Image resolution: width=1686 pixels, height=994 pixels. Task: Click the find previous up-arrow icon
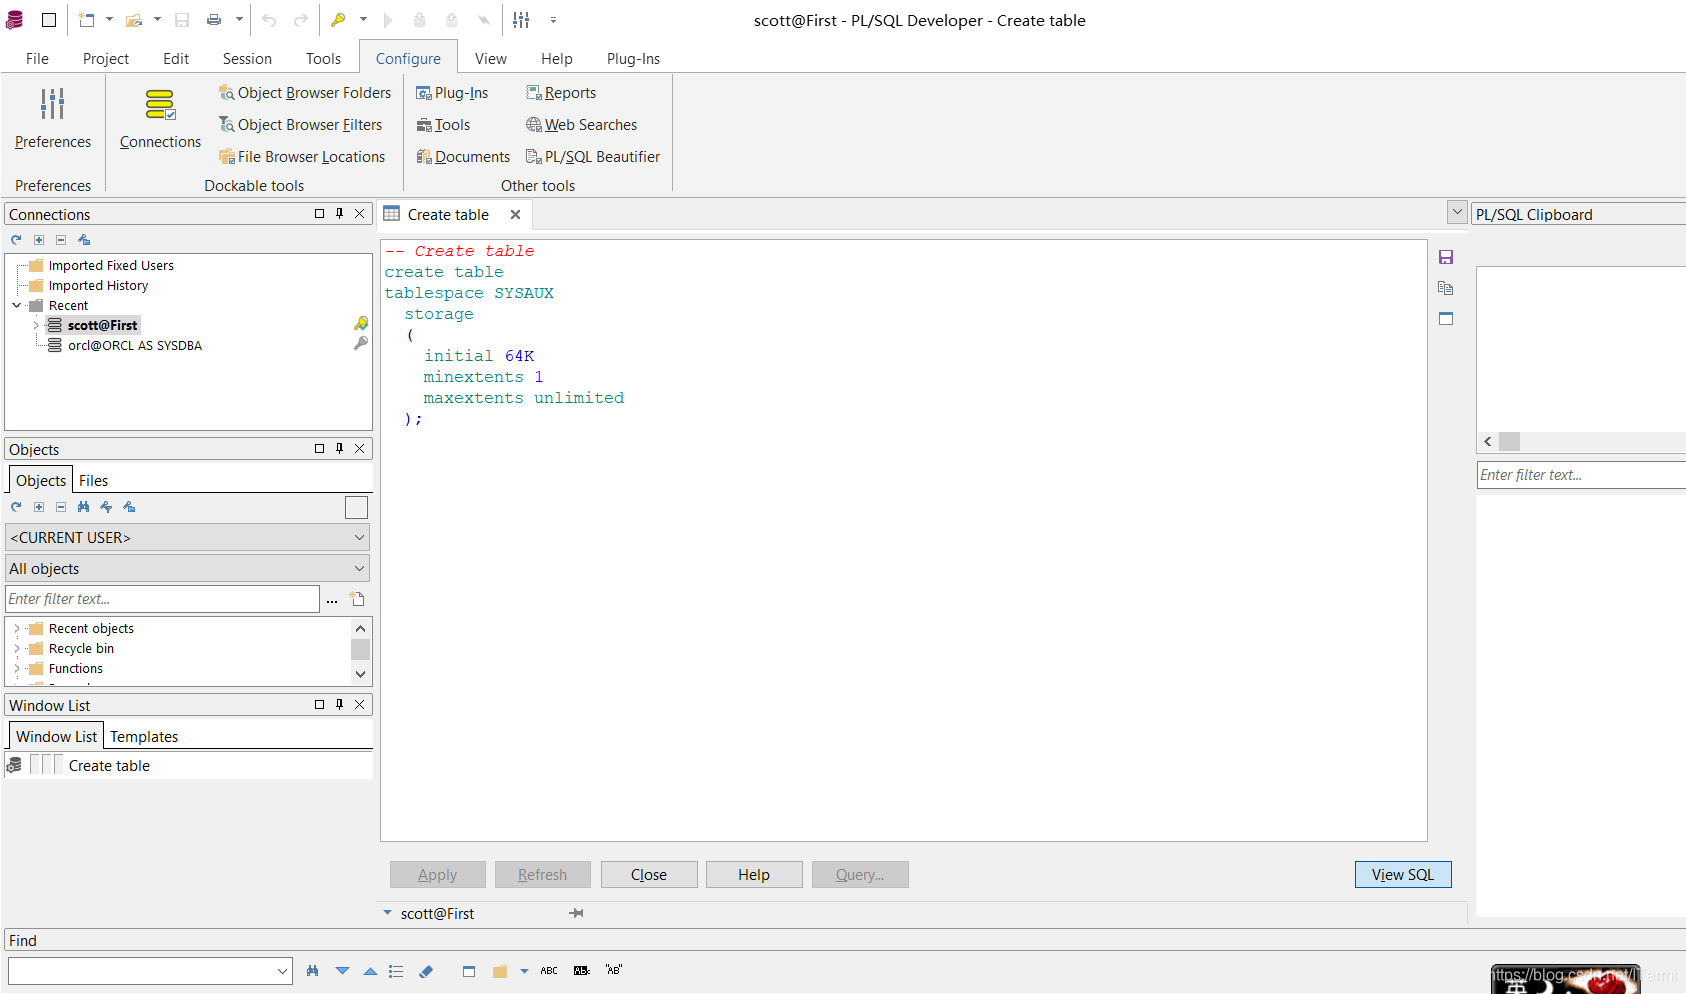(370, 971)
